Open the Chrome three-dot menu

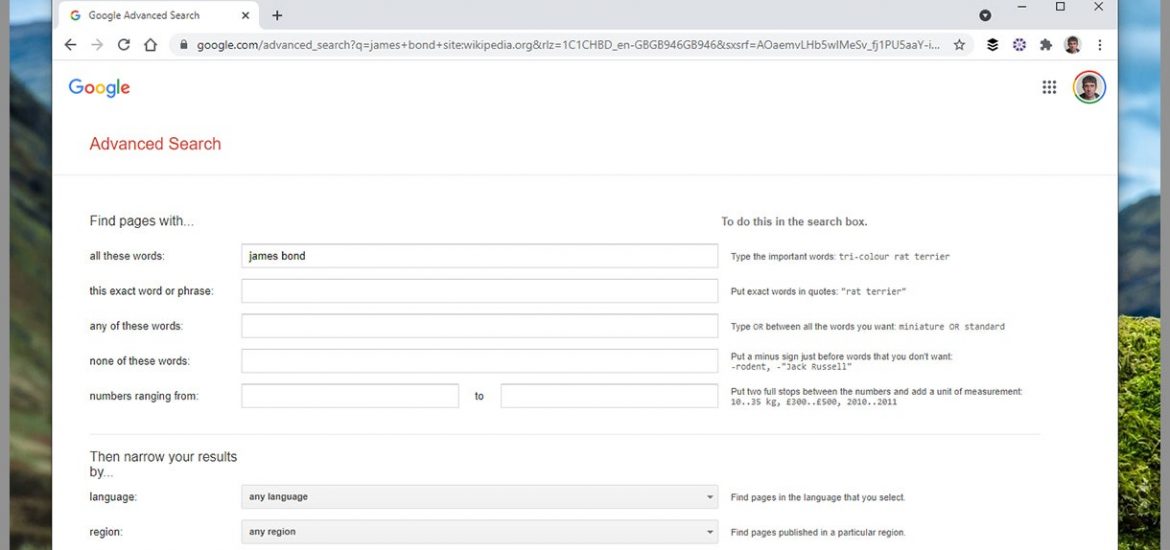click(1100, 45)
